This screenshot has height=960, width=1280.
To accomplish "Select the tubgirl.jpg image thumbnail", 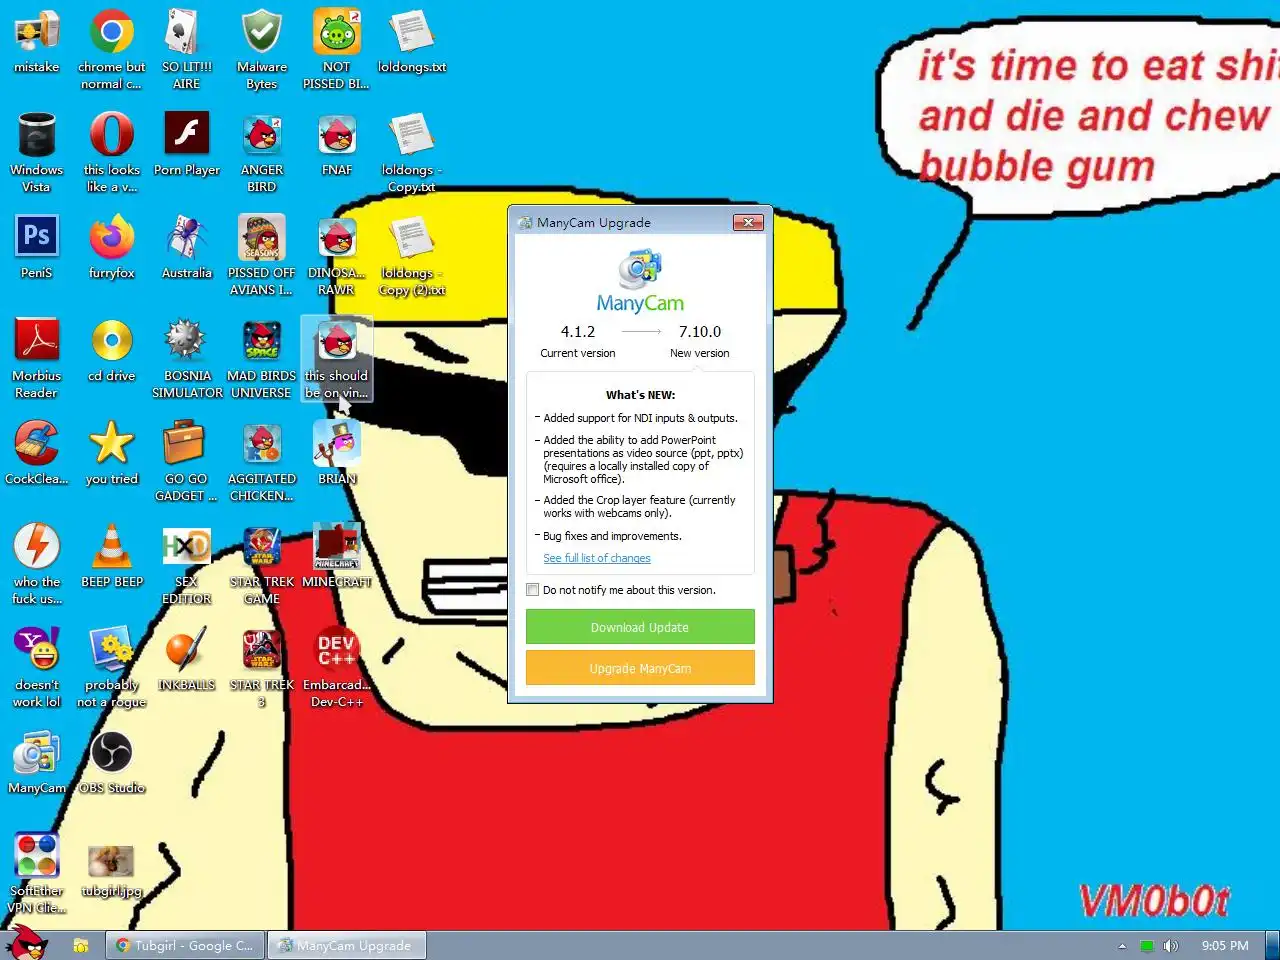I will 112,860.
